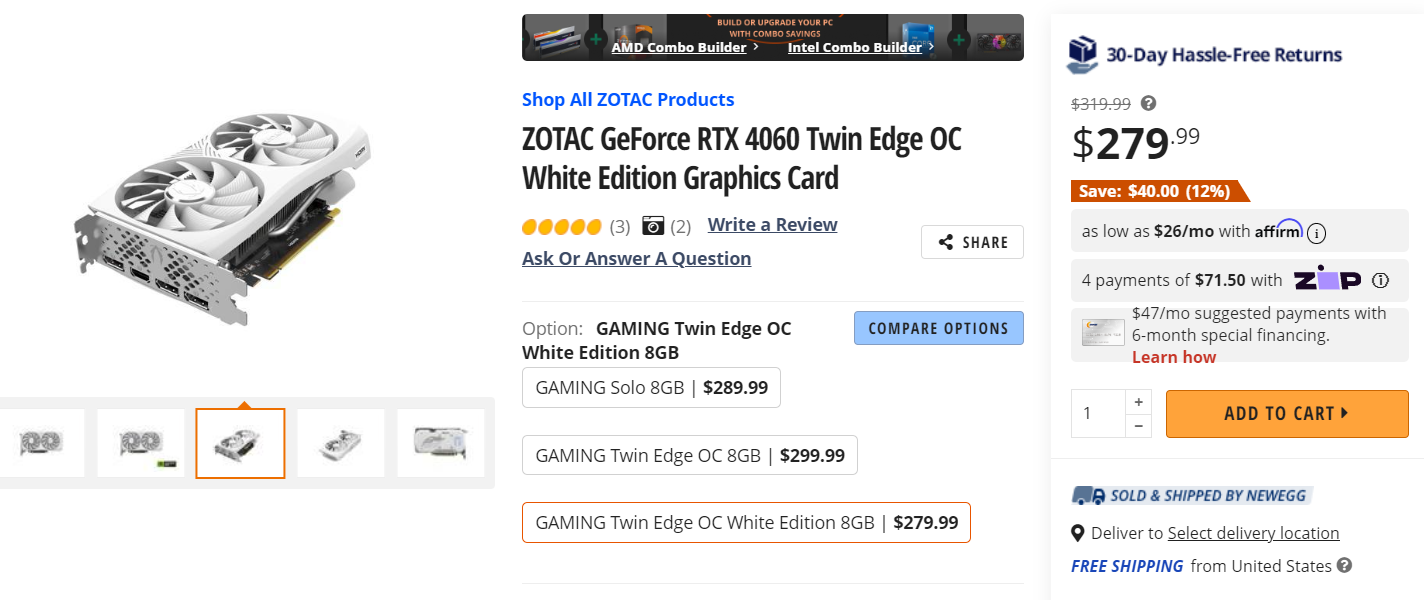Open Shop All ZOTAC Products

(x=627, y=99)
